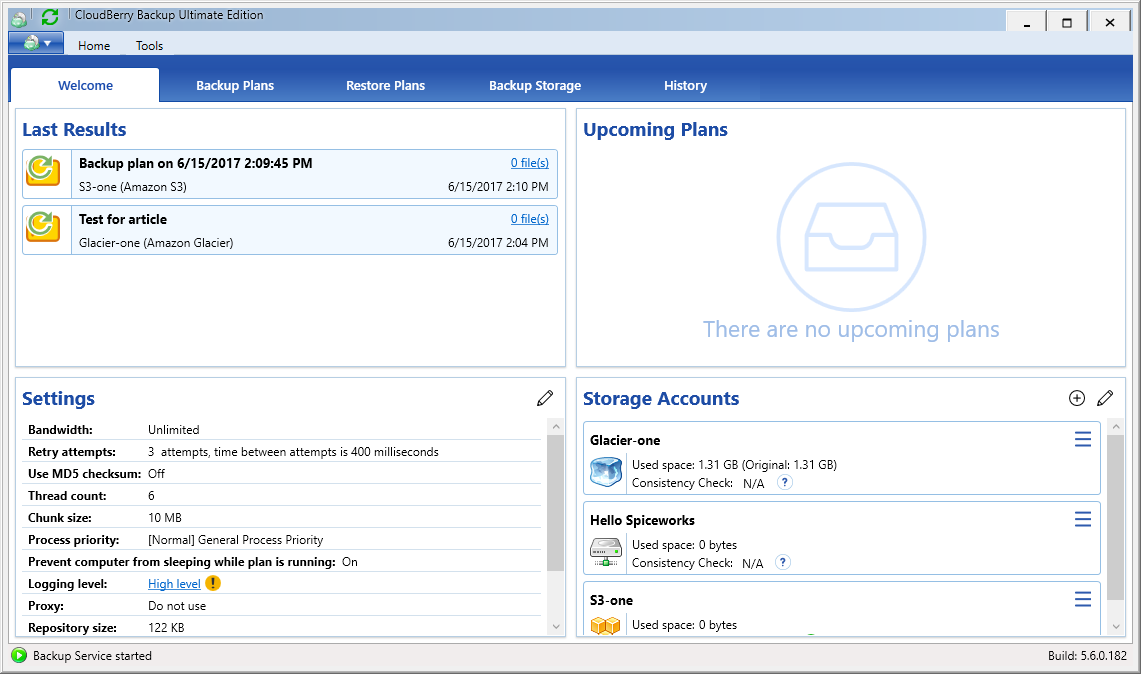
Task: Click the Backup Service started status icon
Action: [x=19, y=656]
